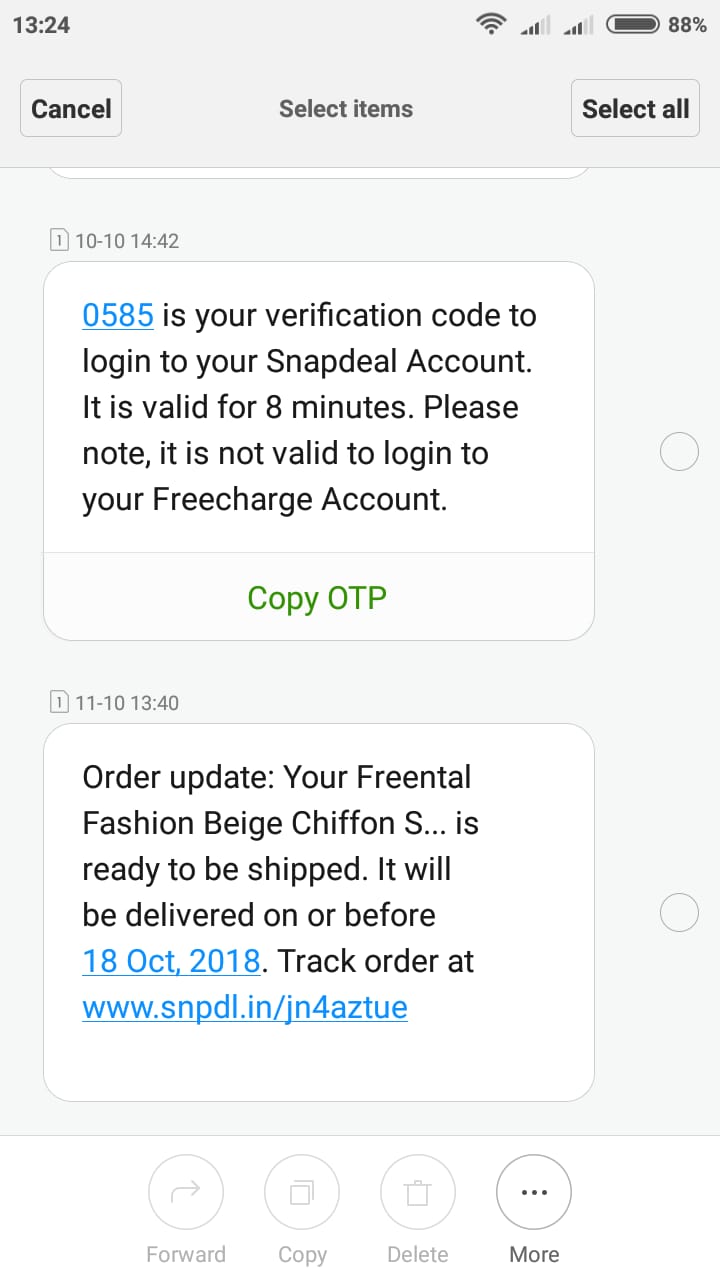The image size is (720, 1280).
Task: Open the www.snpdl.in/jn4aztue tracking link
Action: pos(245,1006)
